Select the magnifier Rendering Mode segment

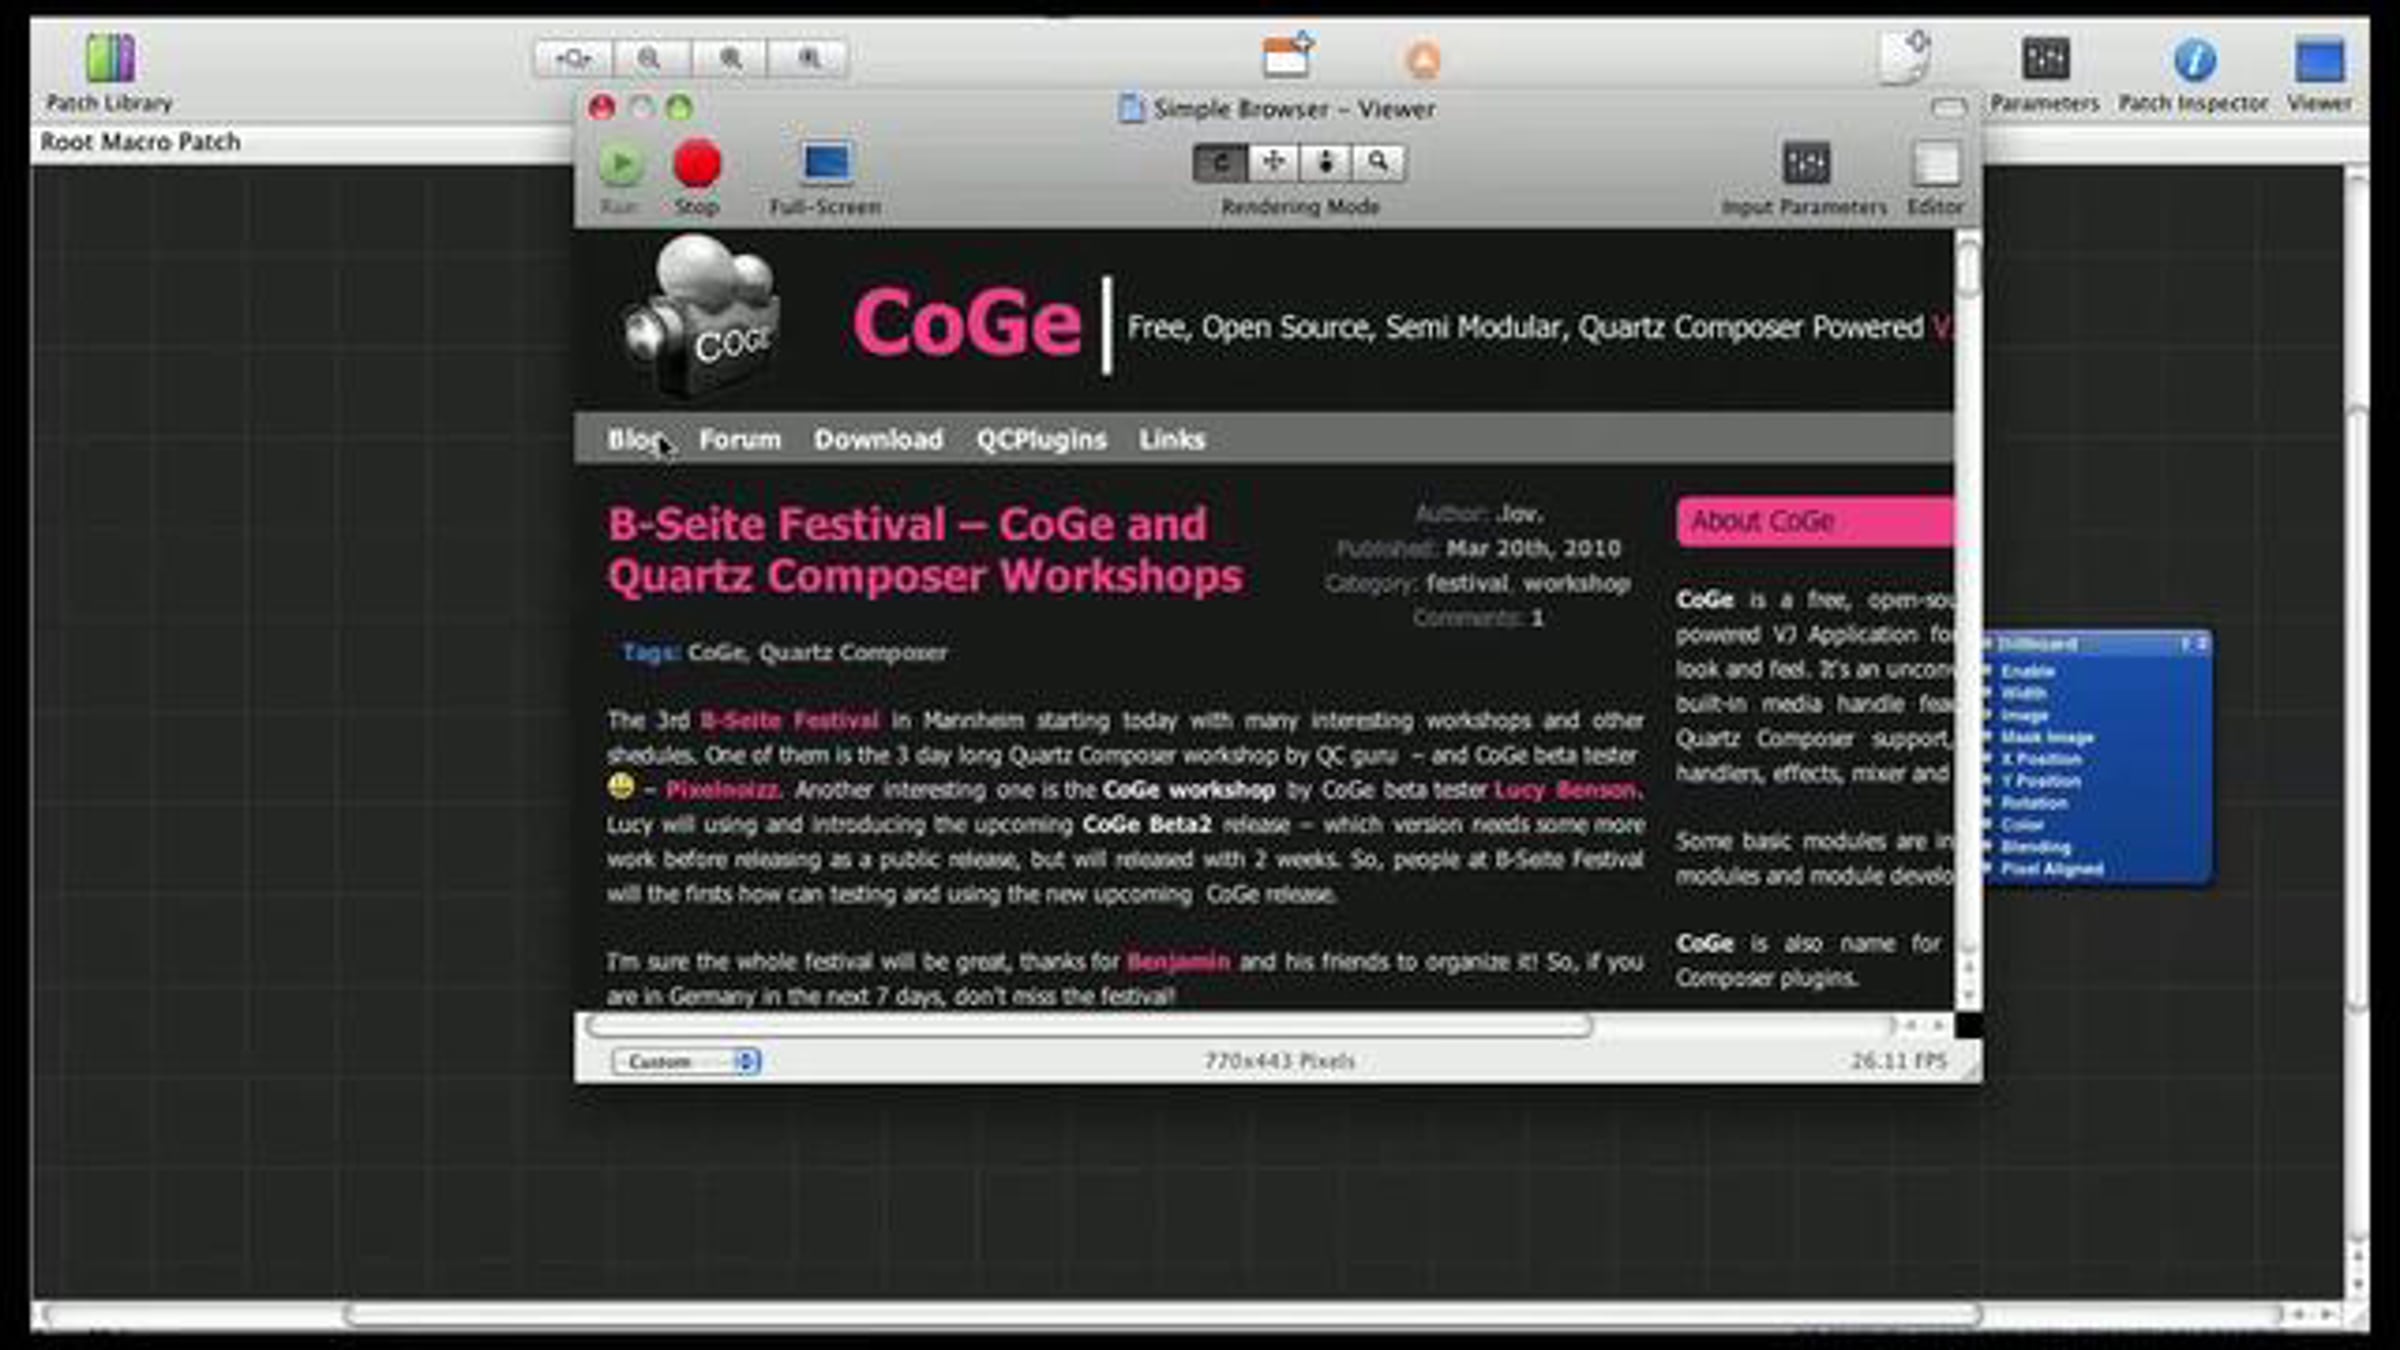click(x=1379, y=163)
